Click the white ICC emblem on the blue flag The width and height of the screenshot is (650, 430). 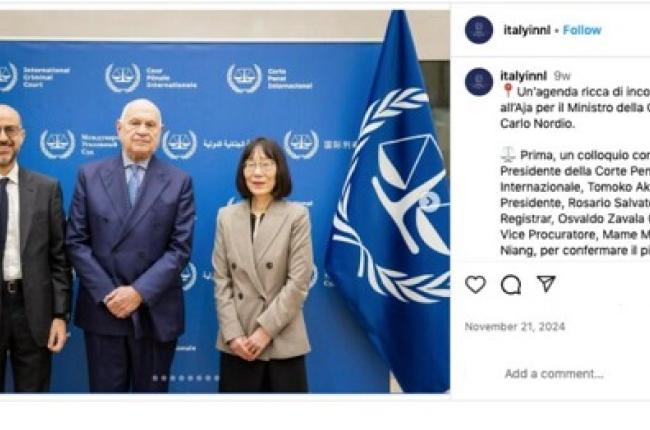(392, 195)
